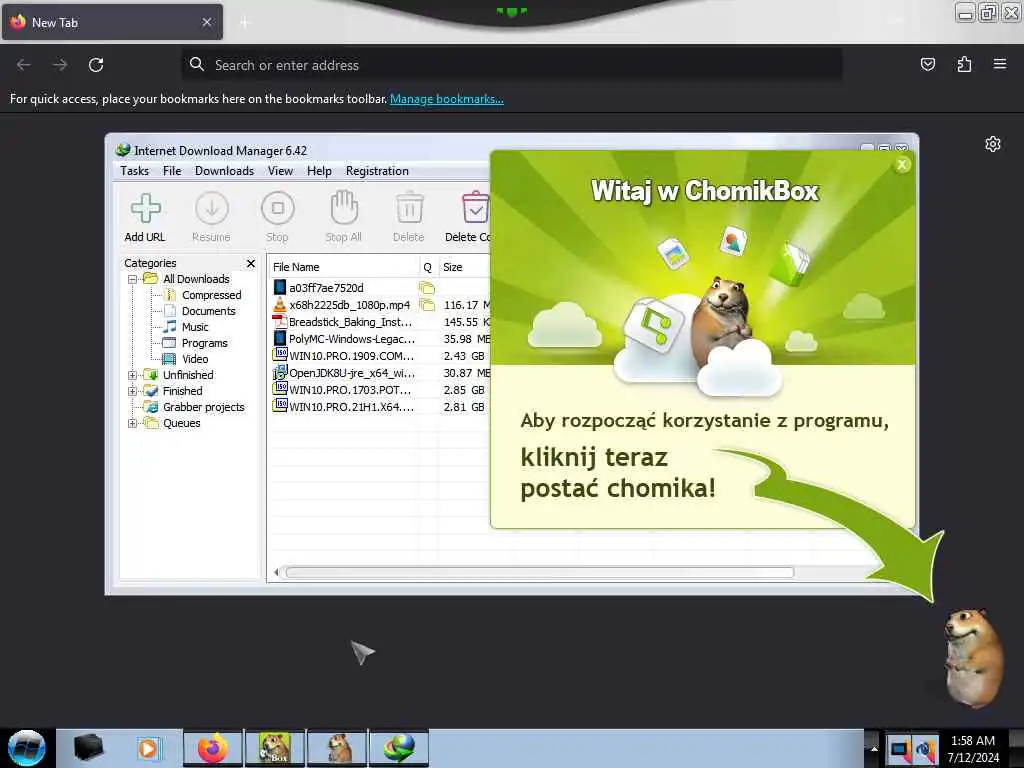Select the PolyMC-Windows-Legac file row
1024x768 pixels.
(x=380, y=339)
